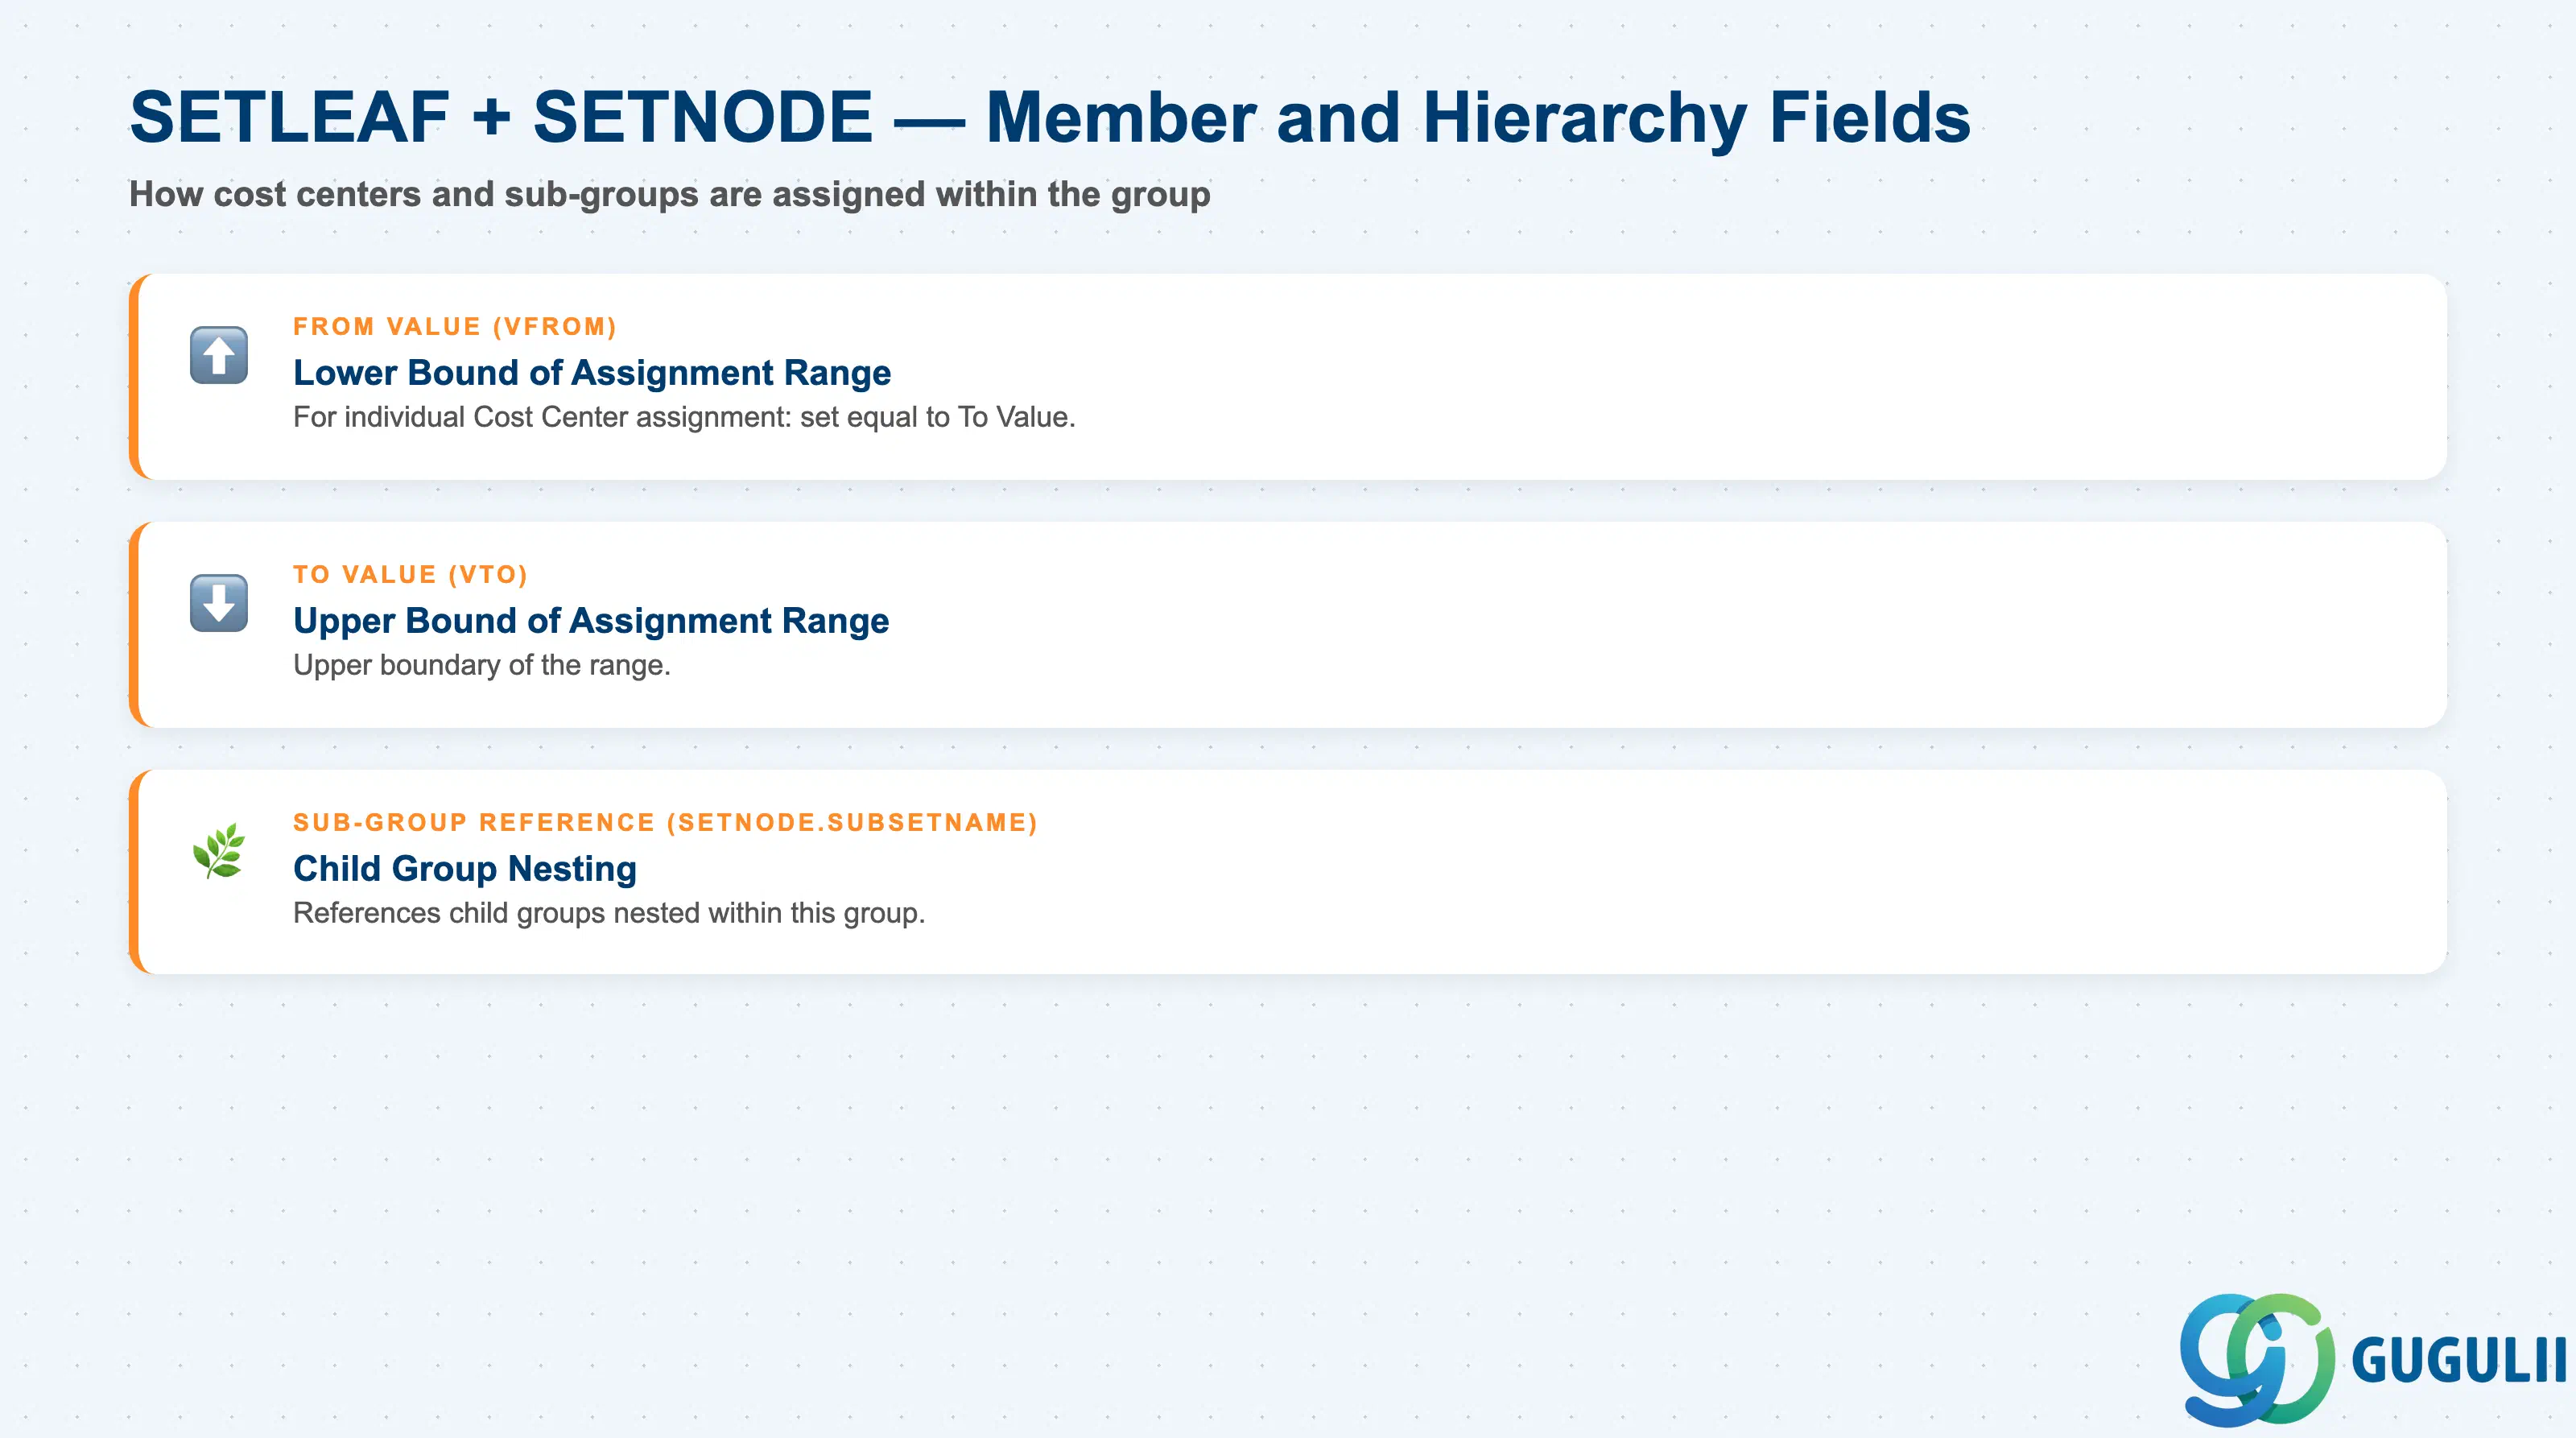Click the herb leaf icon for Child Group Nesting
The height and width of the screenshot is (1438, 2576).
(x=219, y=851)
